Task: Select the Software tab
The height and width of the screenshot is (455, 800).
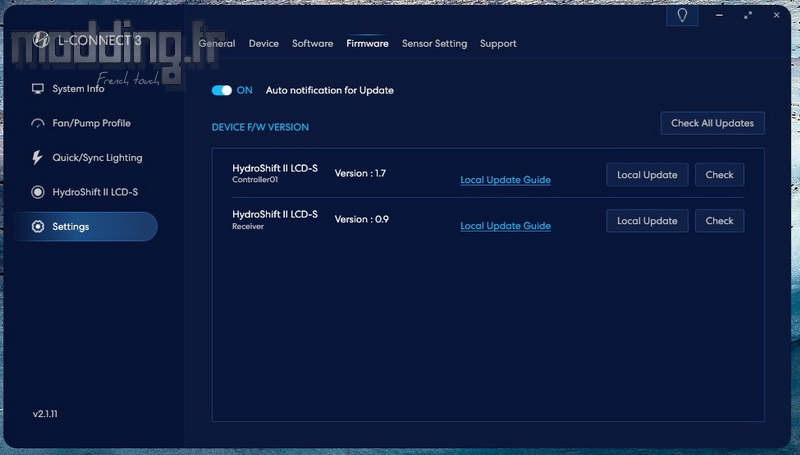Action: 313,44
